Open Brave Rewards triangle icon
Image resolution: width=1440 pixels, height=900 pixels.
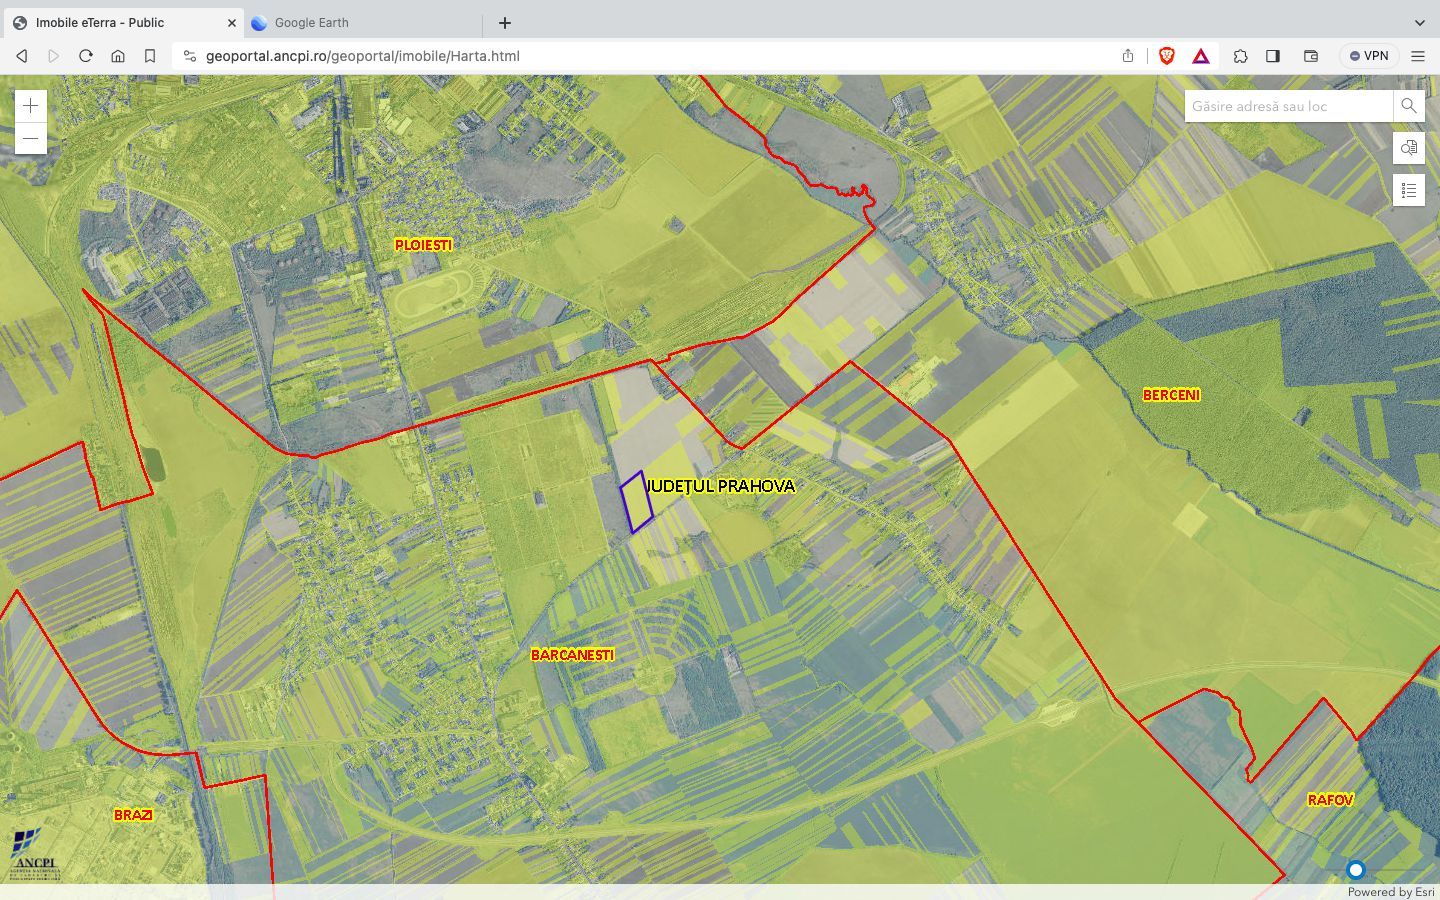tap(1200, 56)
